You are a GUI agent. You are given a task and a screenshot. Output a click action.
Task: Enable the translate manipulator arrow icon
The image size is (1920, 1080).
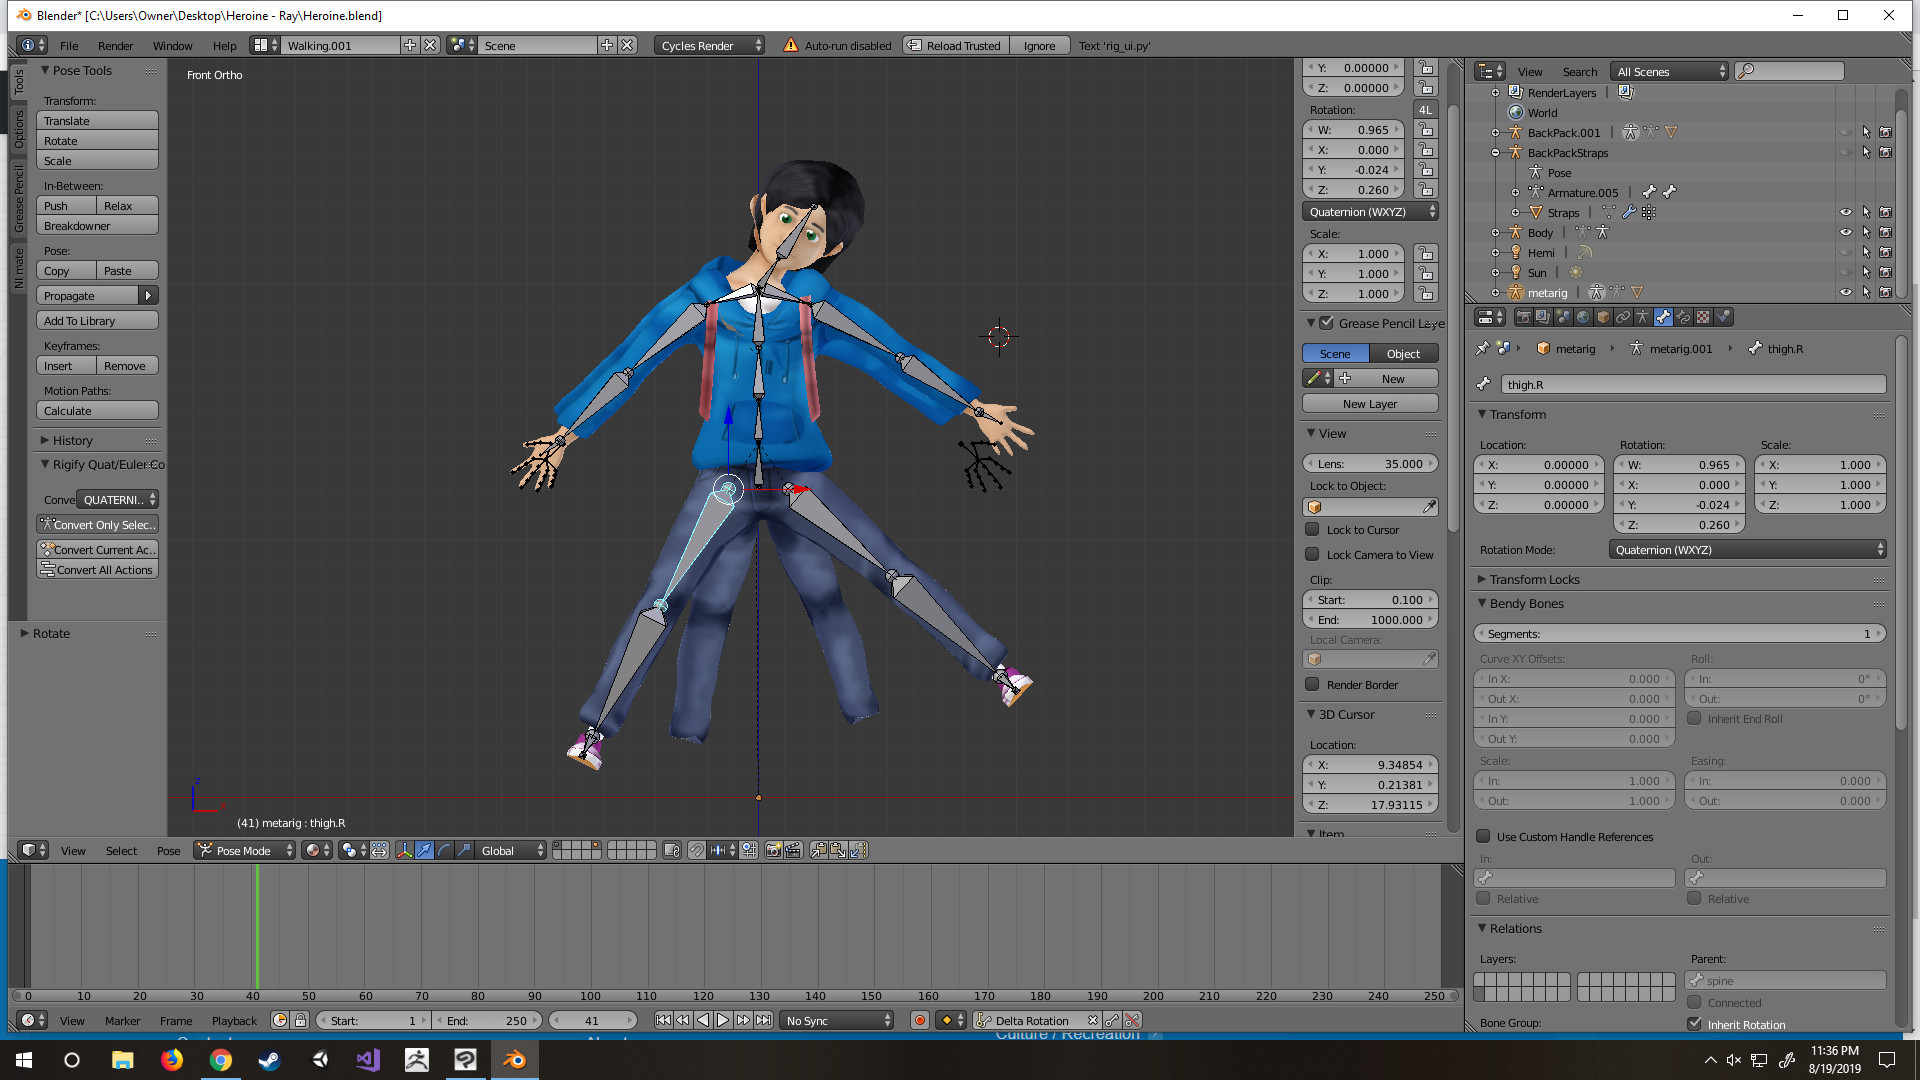(x=424, y=851)
